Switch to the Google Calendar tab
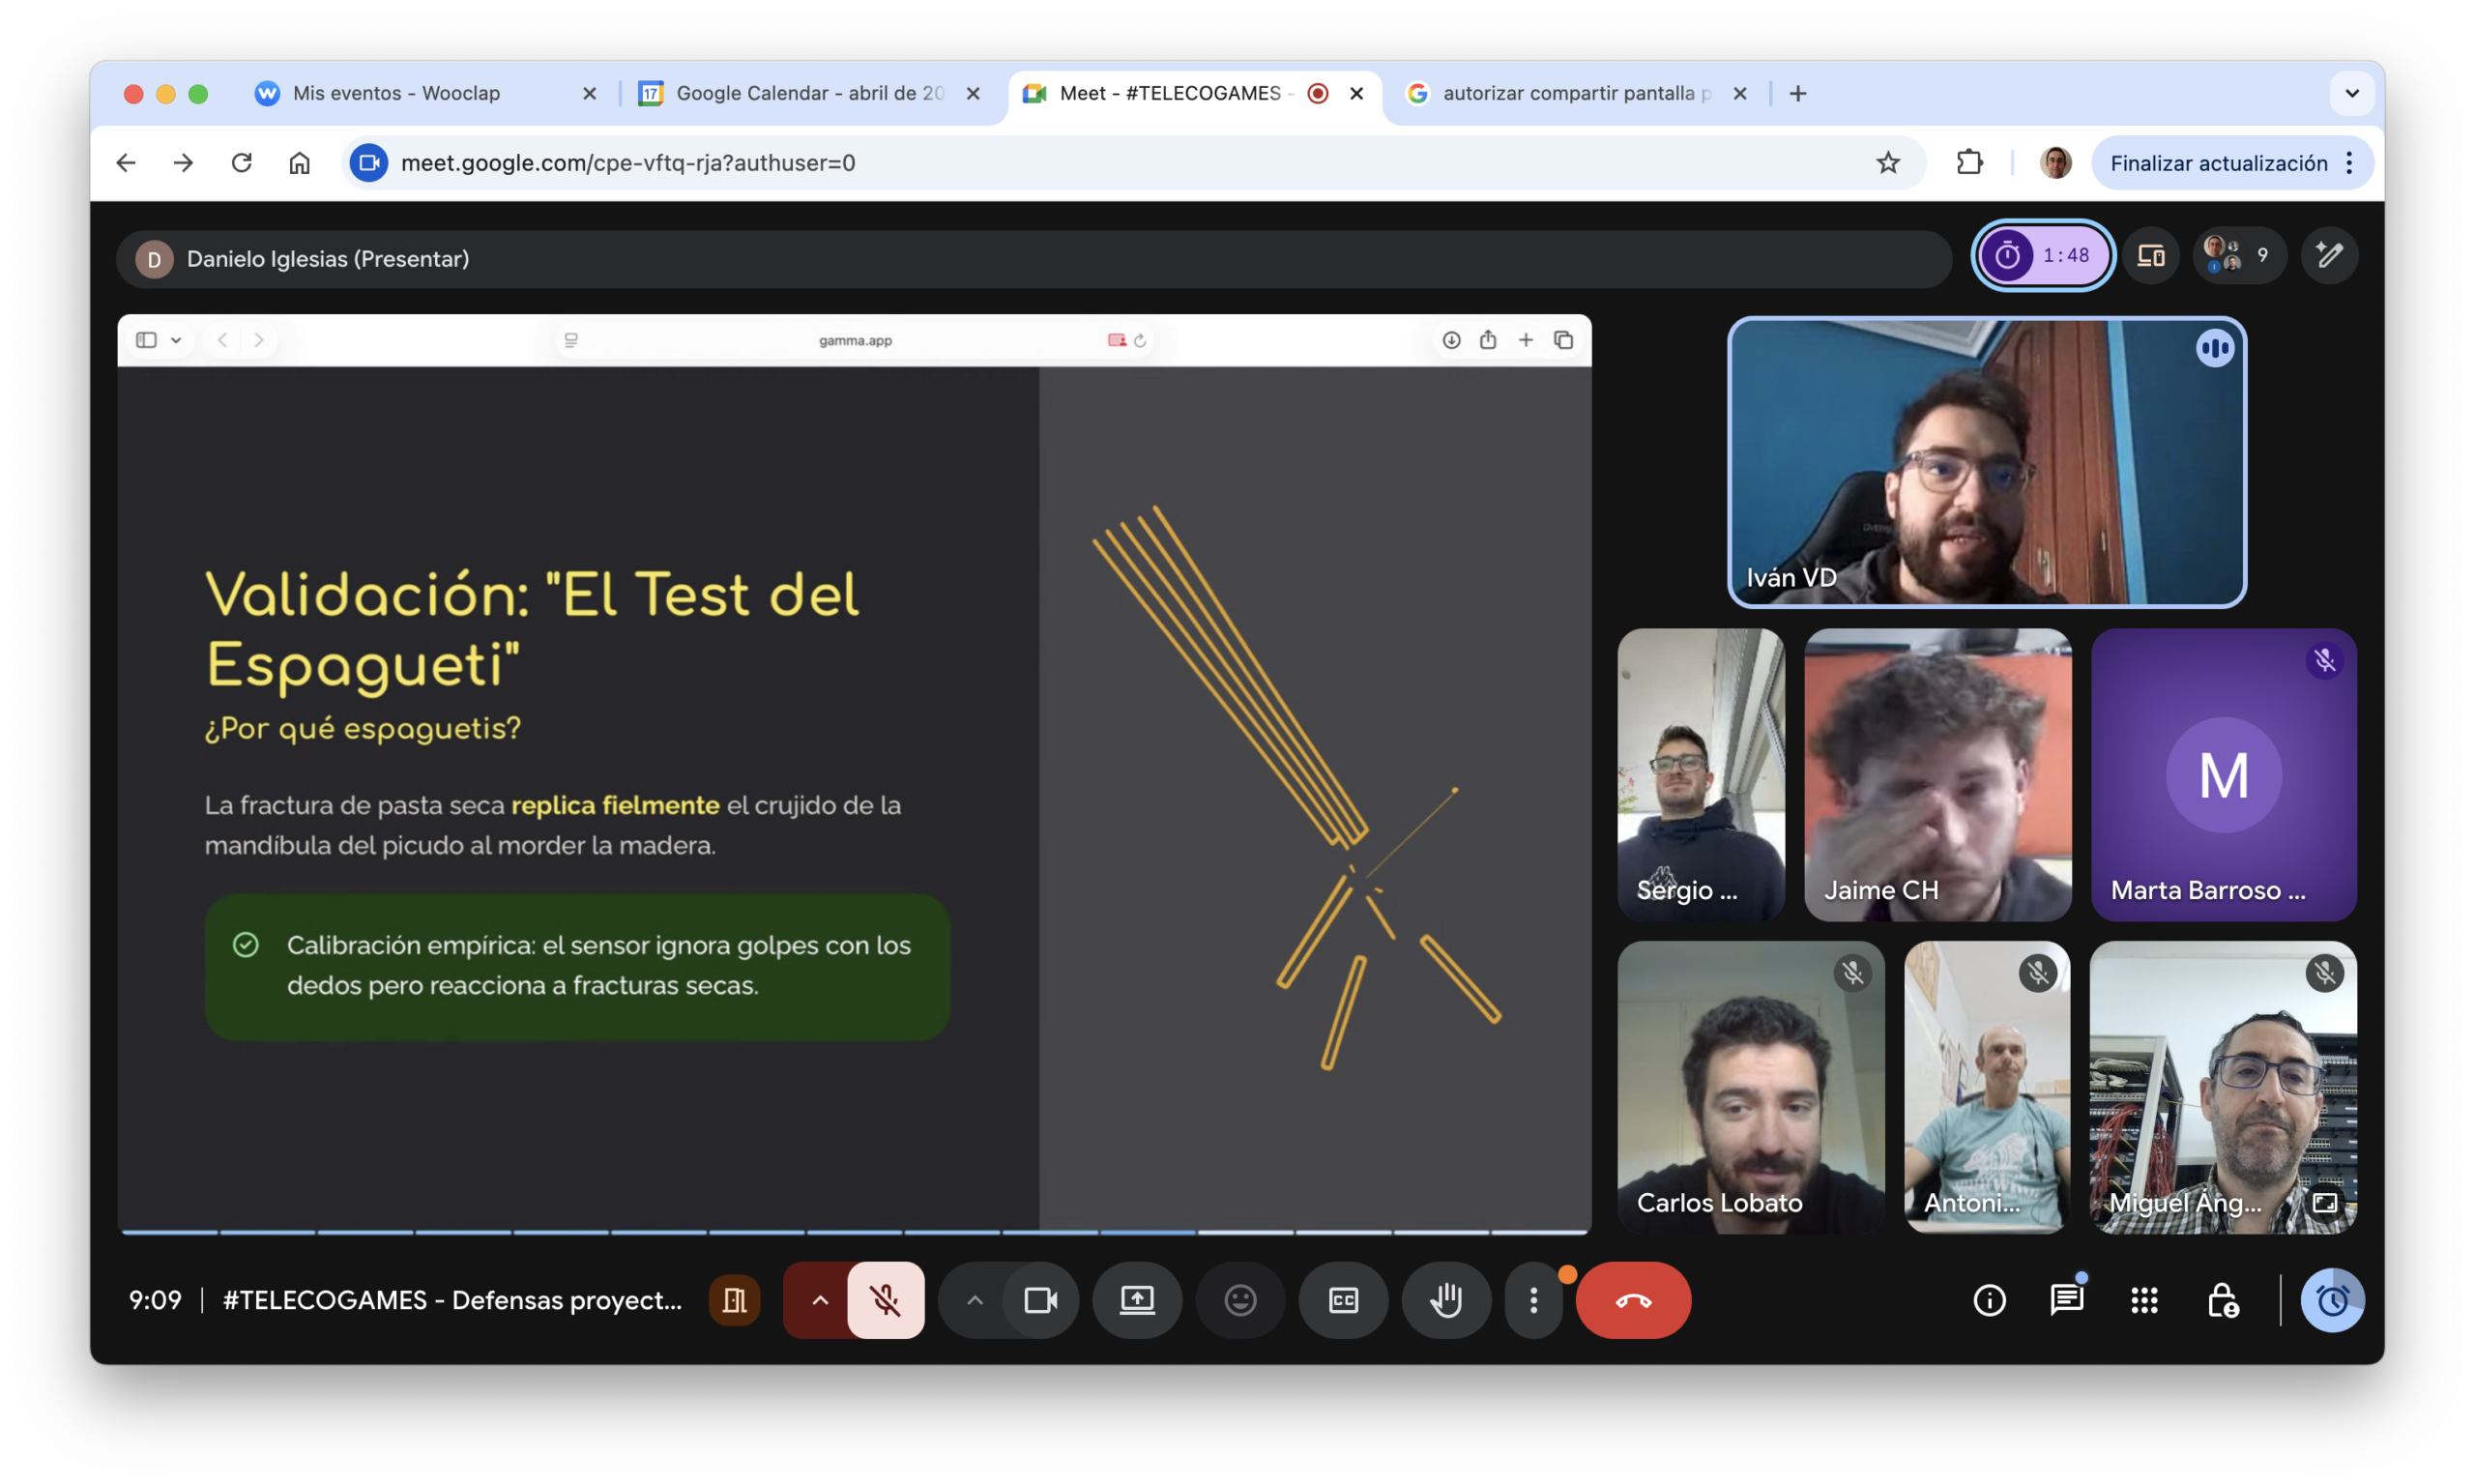Image resolution: width=2475 pixels, height=1484 pixels. [x=808, y=93]
